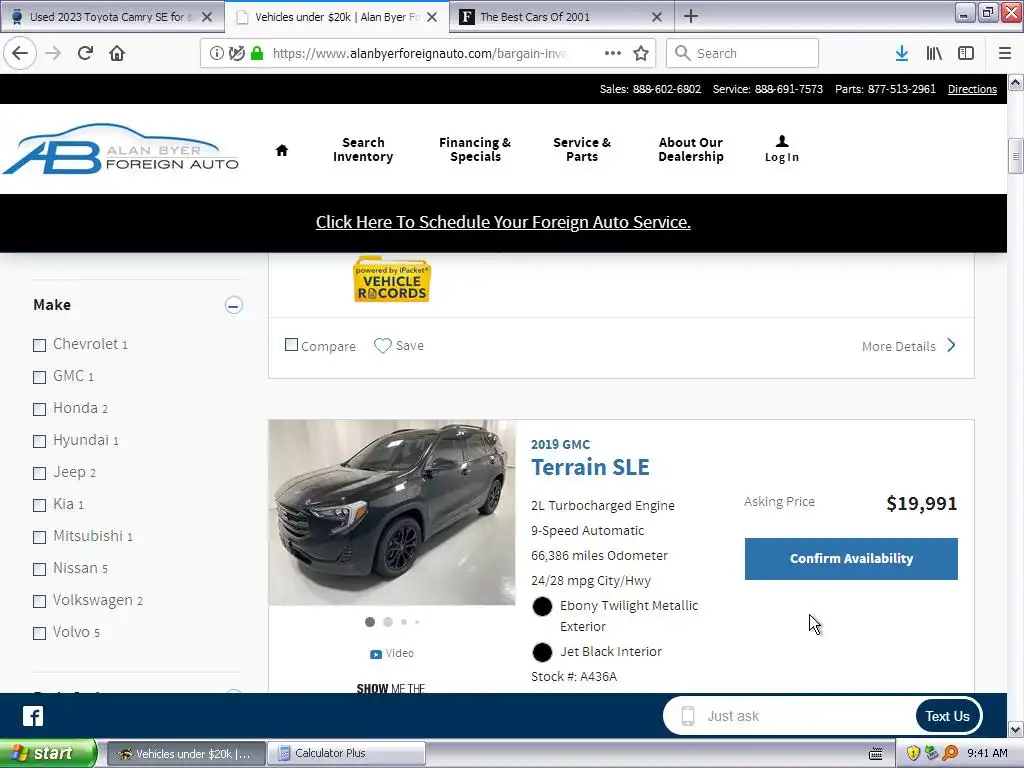Close the Toyota Camry tab

pyautogui.click(x=207, y=17)
